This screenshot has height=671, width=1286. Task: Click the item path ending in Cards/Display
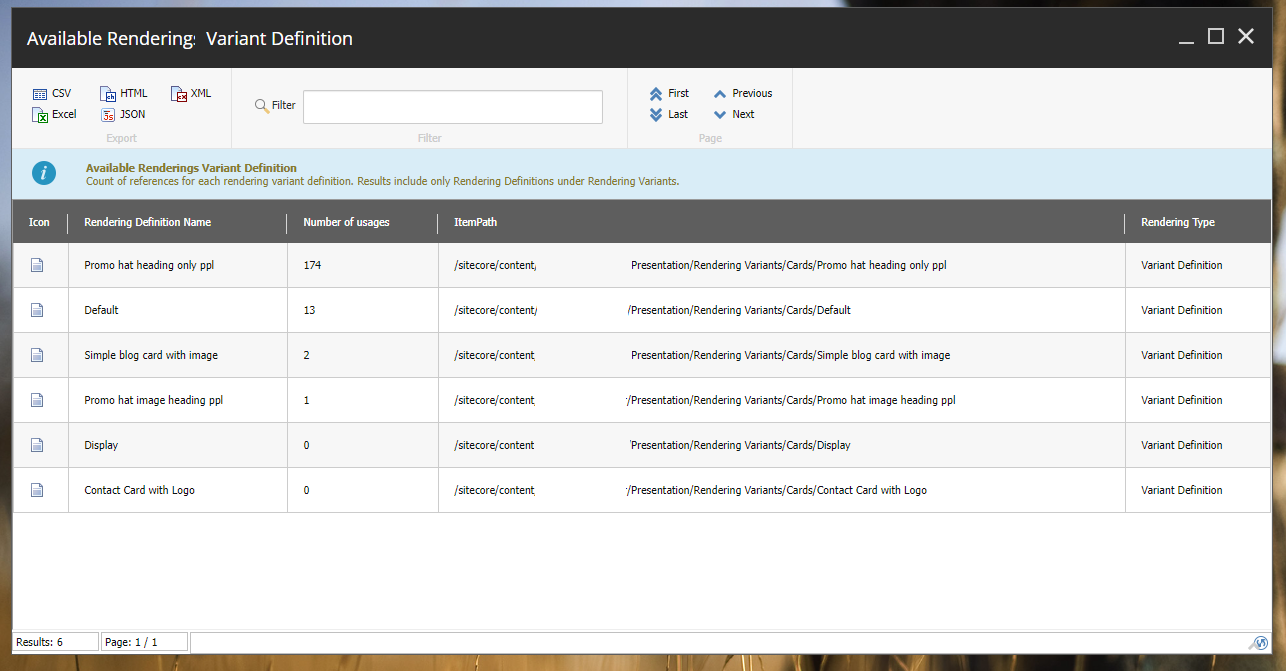(x=652, y=445)
